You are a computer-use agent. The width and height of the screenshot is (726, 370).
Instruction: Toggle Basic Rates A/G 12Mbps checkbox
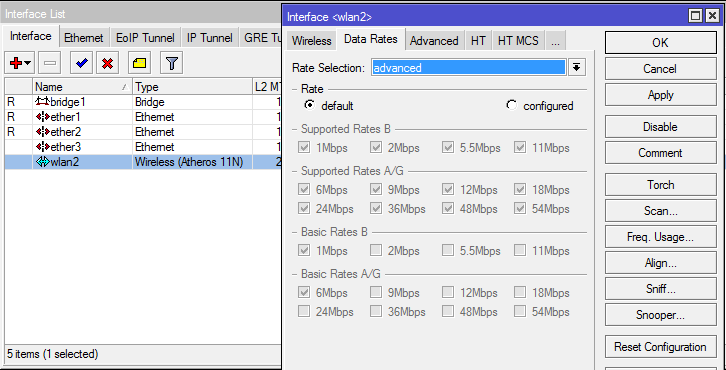447,292
